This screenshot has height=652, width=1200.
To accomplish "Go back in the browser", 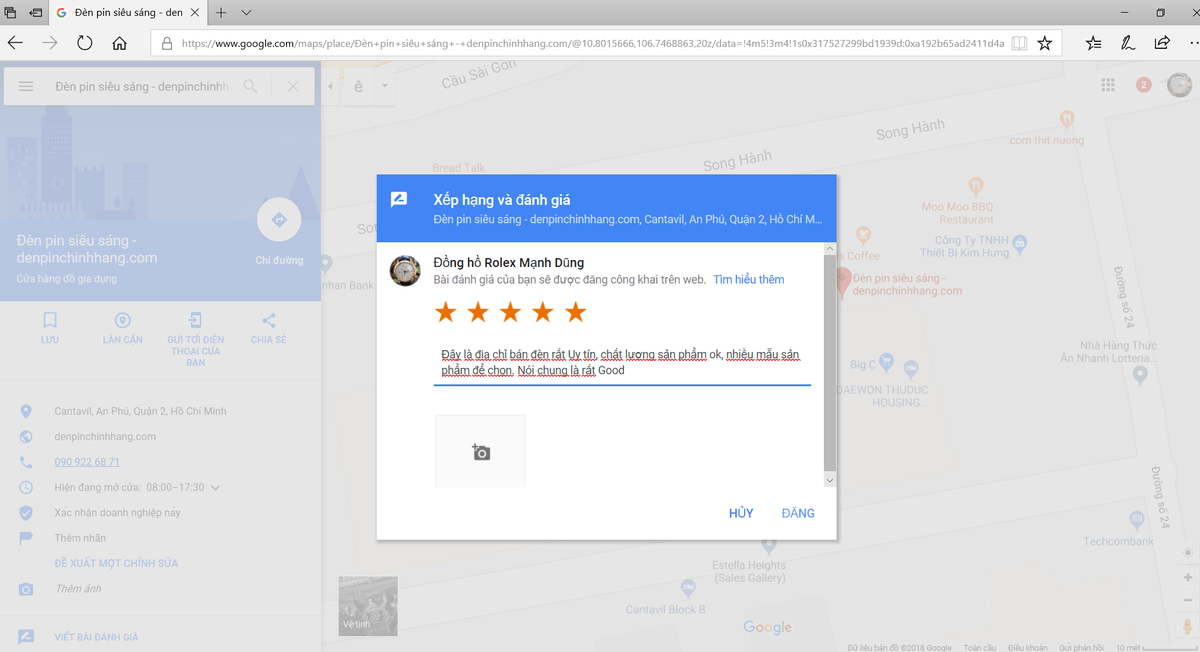I will pyautogui.click(x=15, y=43).
